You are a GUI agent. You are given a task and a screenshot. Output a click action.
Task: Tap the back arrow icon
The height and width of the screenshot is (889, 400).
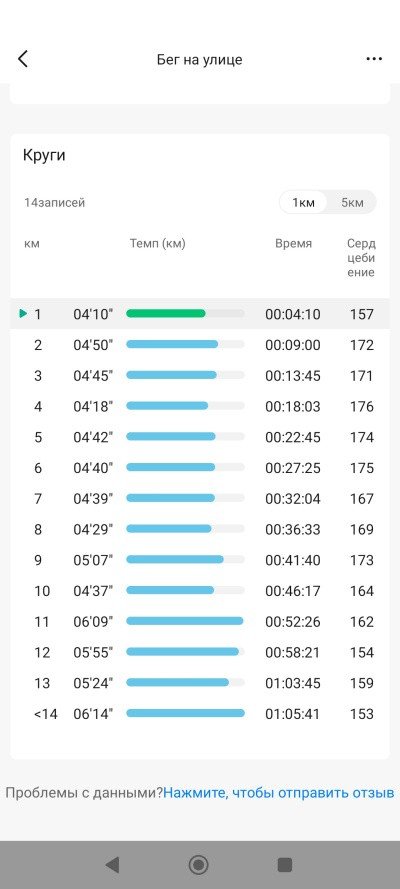click(x=23, y=59)
